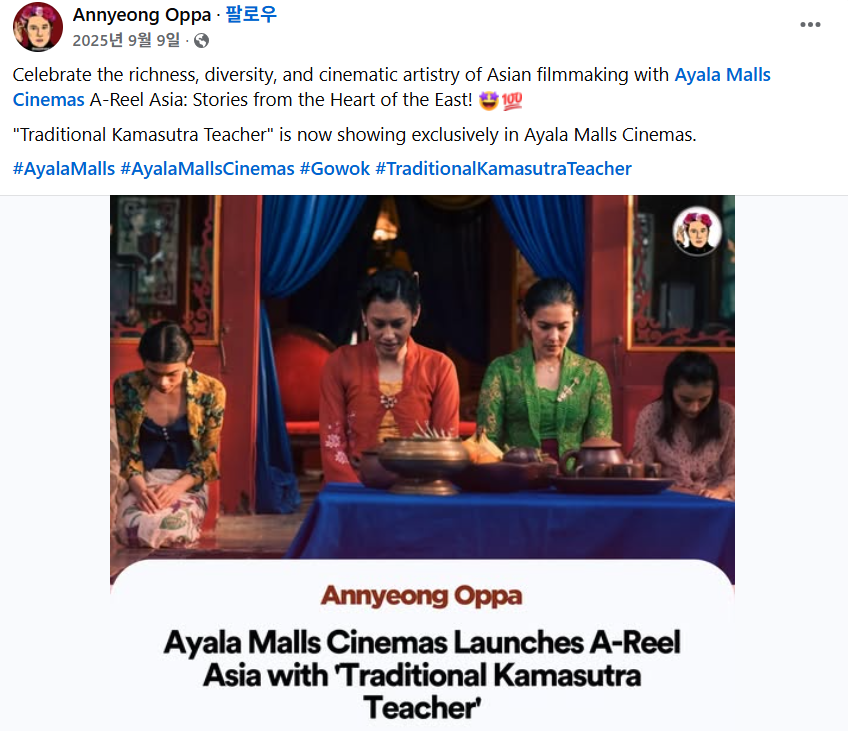Viewport: 848px width, 731px height.
Task: Open the Cinemas mention link on second line
Action: (x=49, y=100)
